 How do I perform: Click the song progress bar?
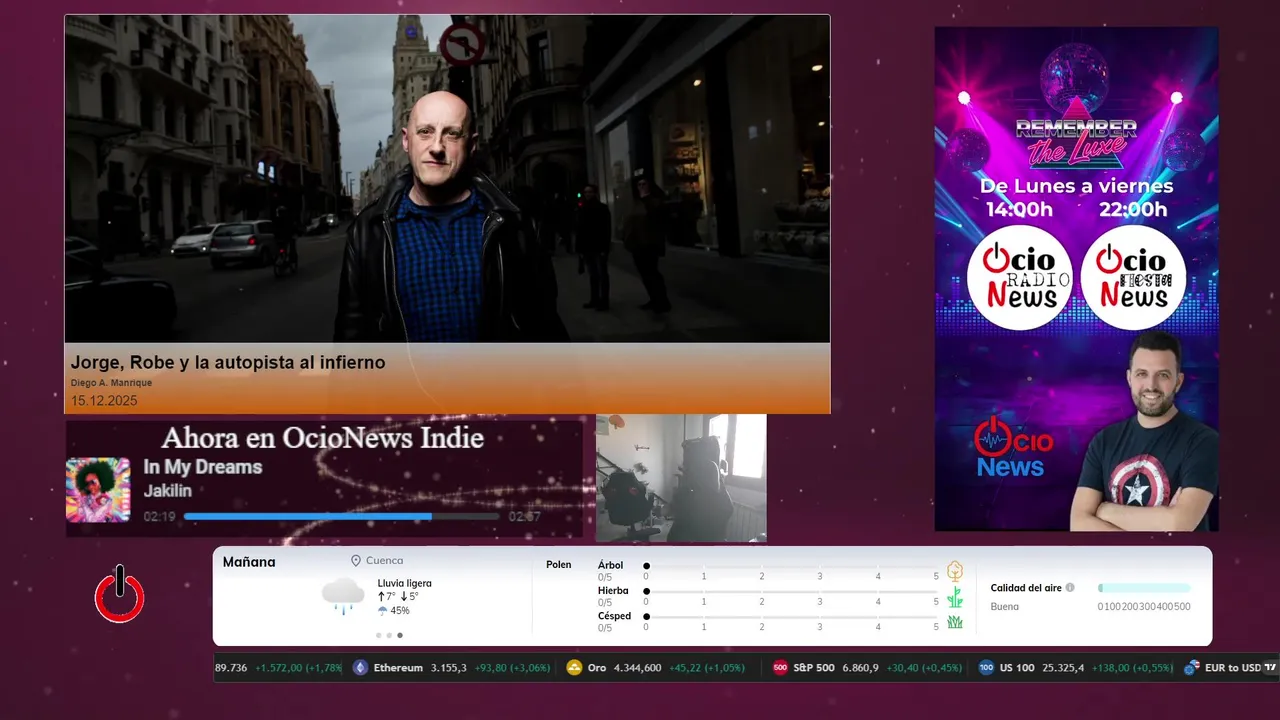[342, 517]
